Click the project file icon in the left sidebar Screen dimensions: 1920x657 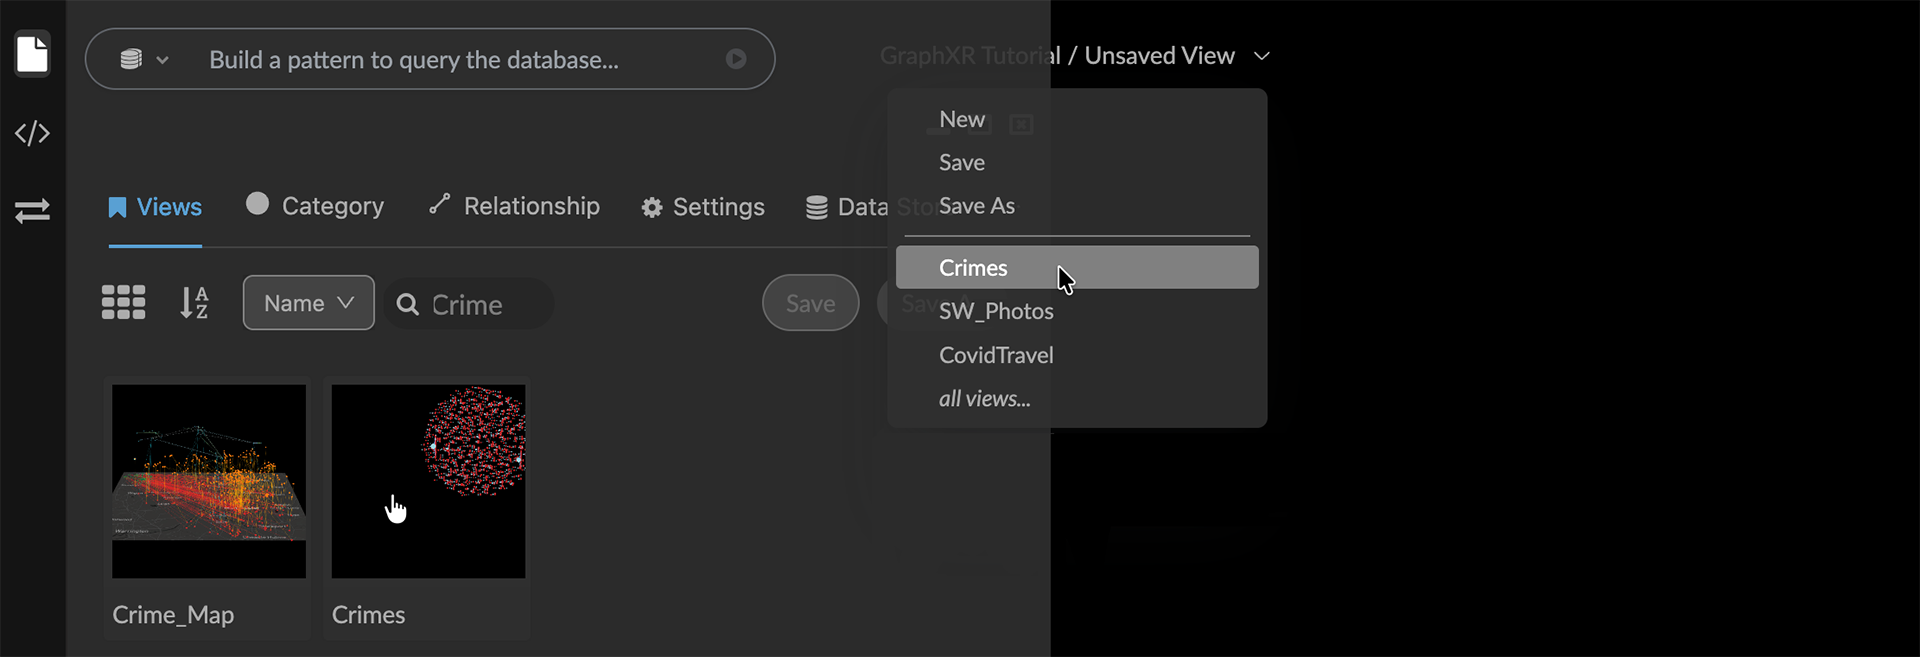[x=32, y=54]
